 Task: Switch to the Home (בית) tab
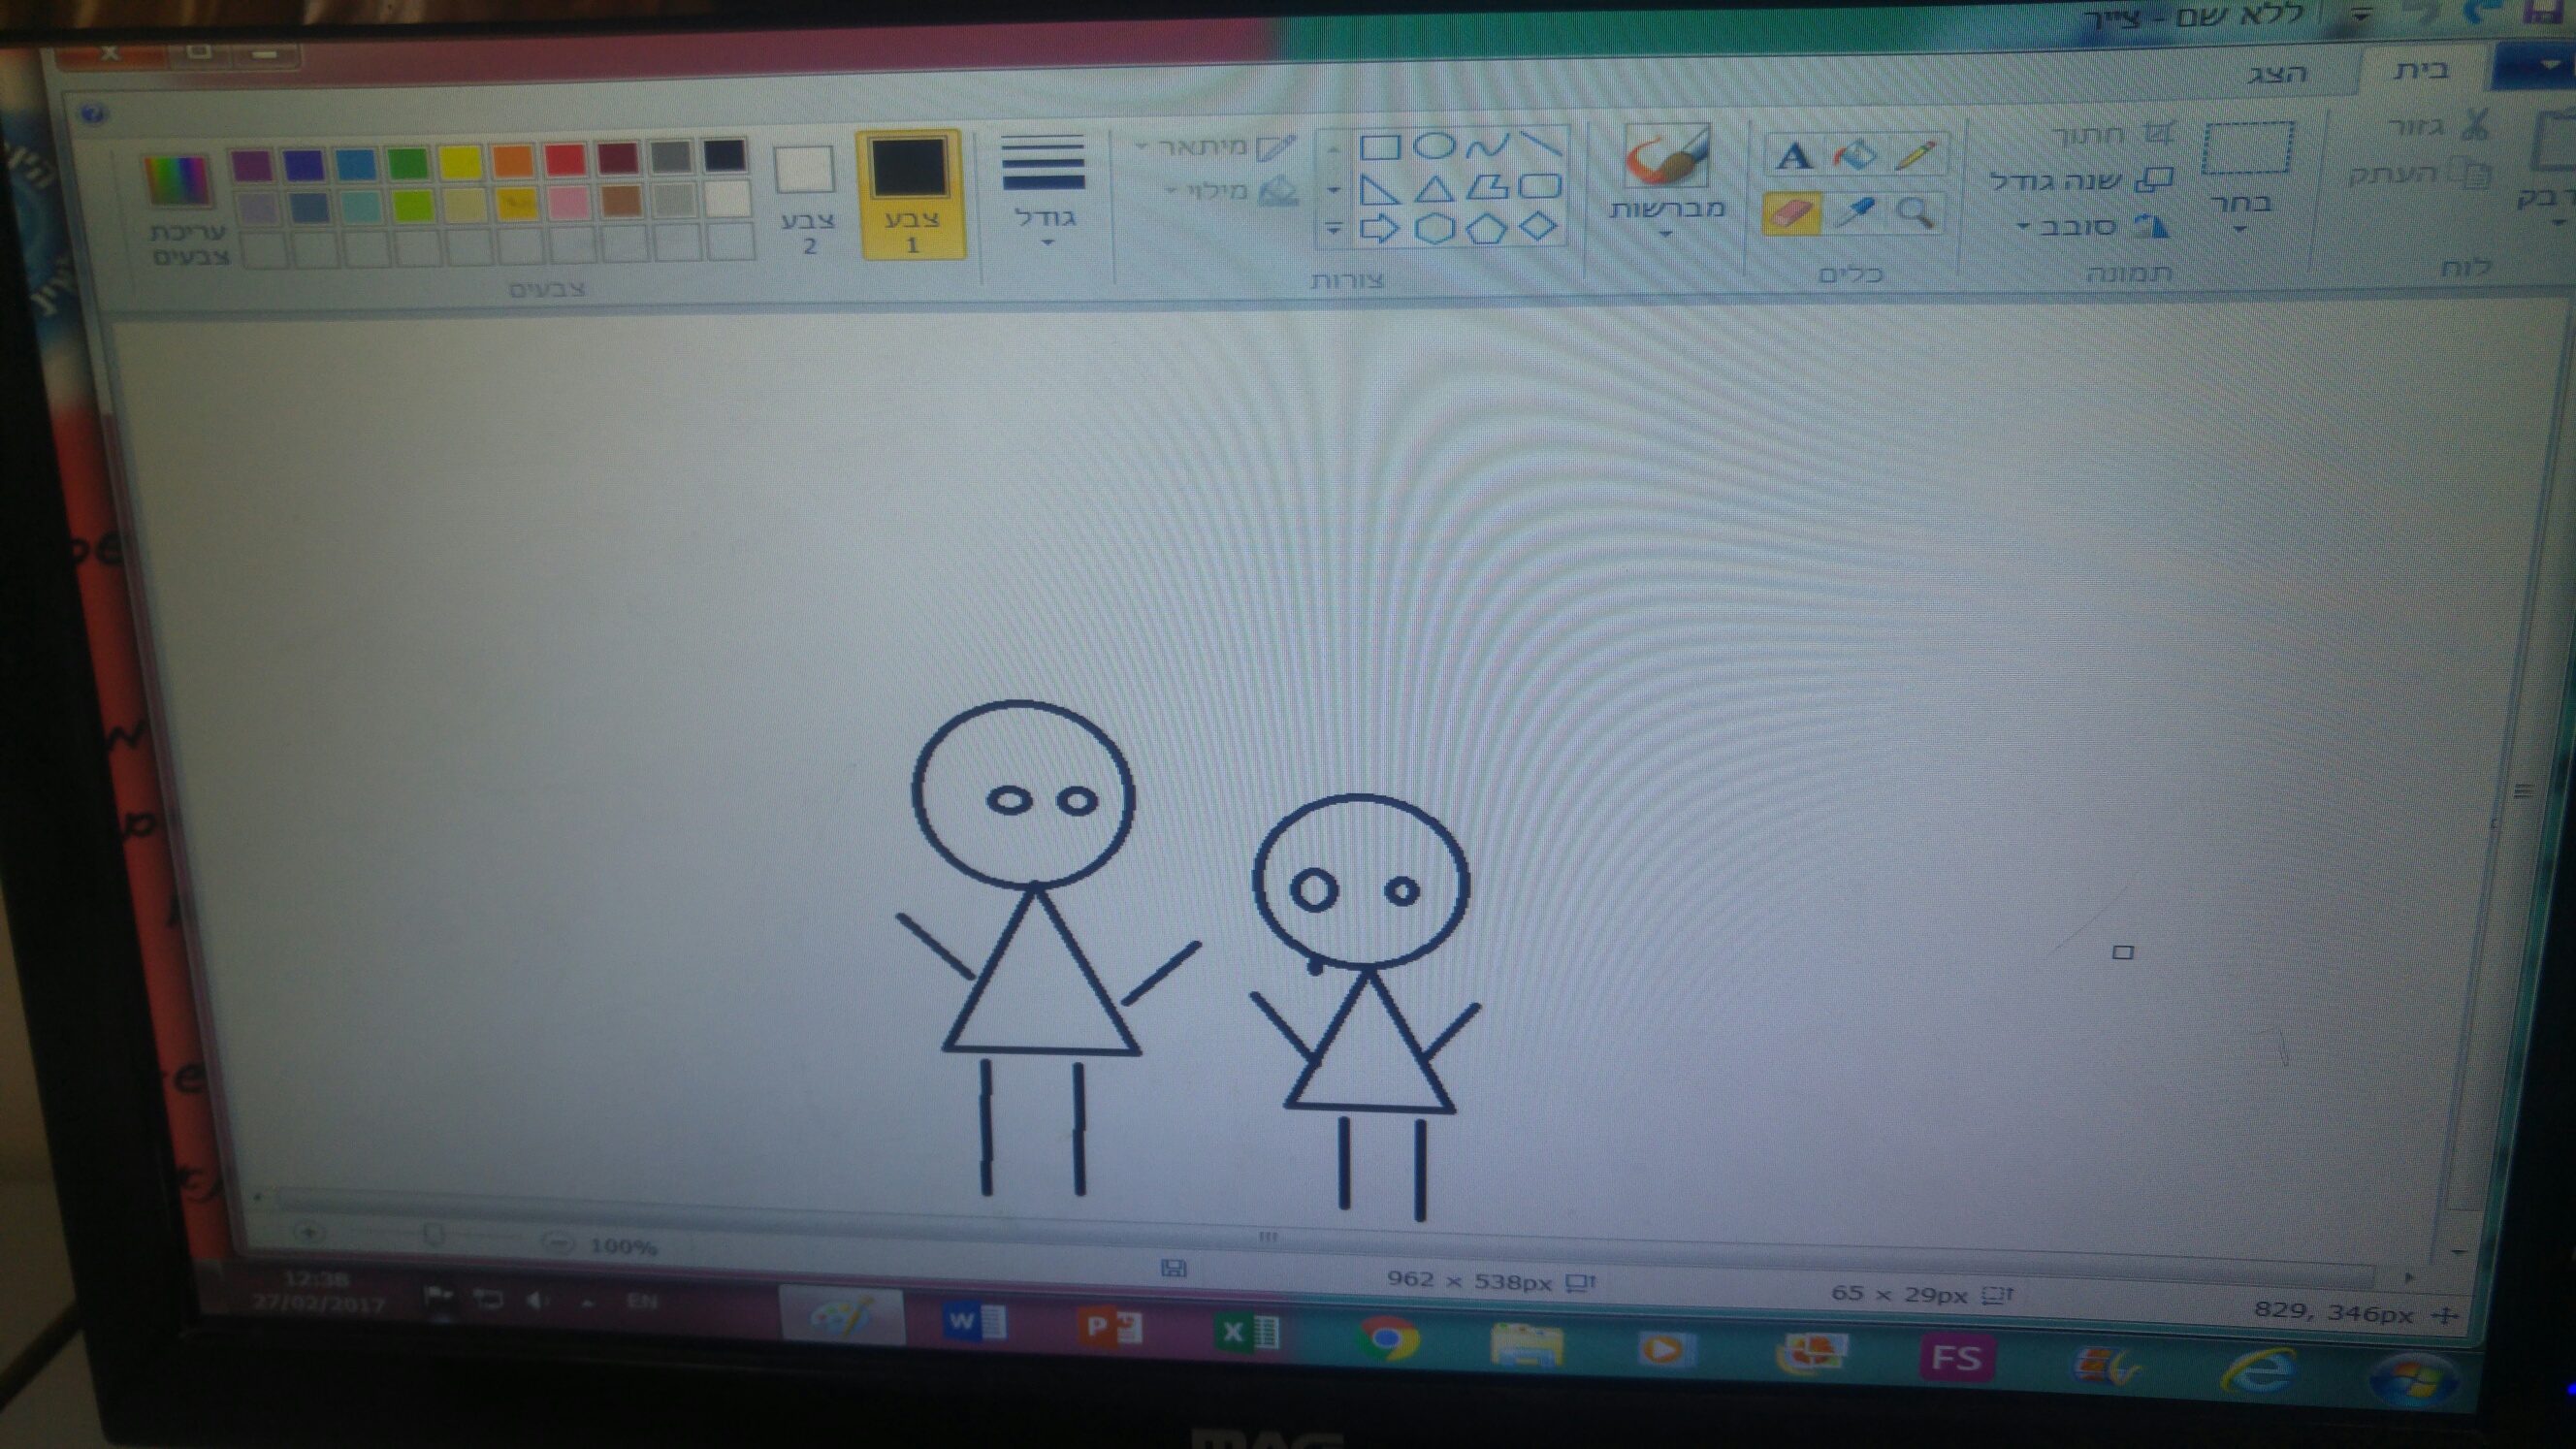[x=2421, y=70]
